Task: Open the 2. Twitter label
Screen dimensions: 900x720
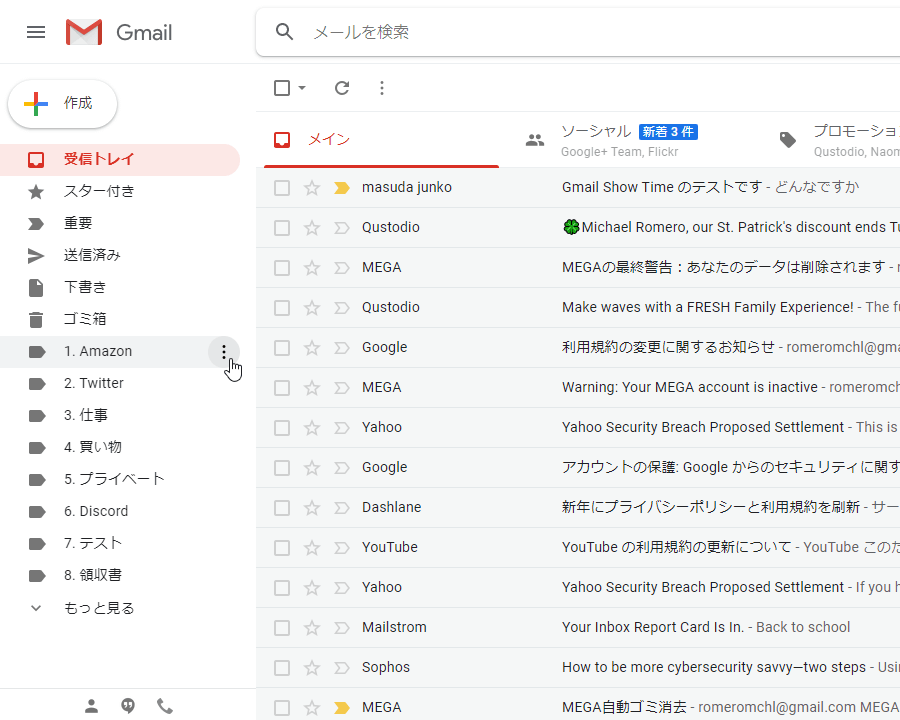Action: [x=120, y=384]
